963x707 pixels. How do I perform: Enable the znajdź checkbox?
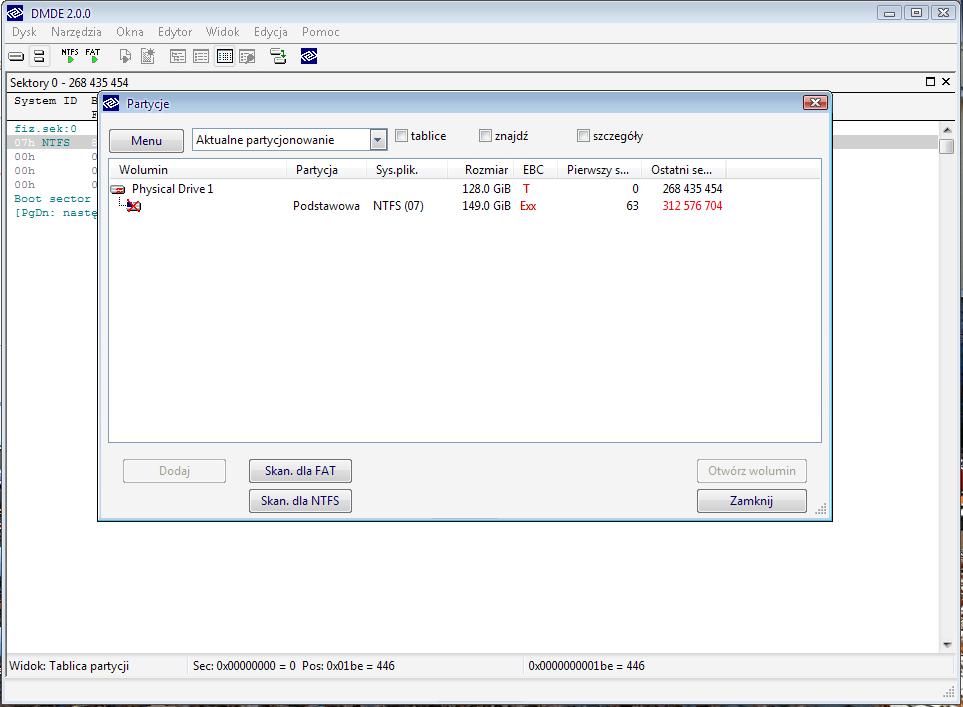(485, 136)
